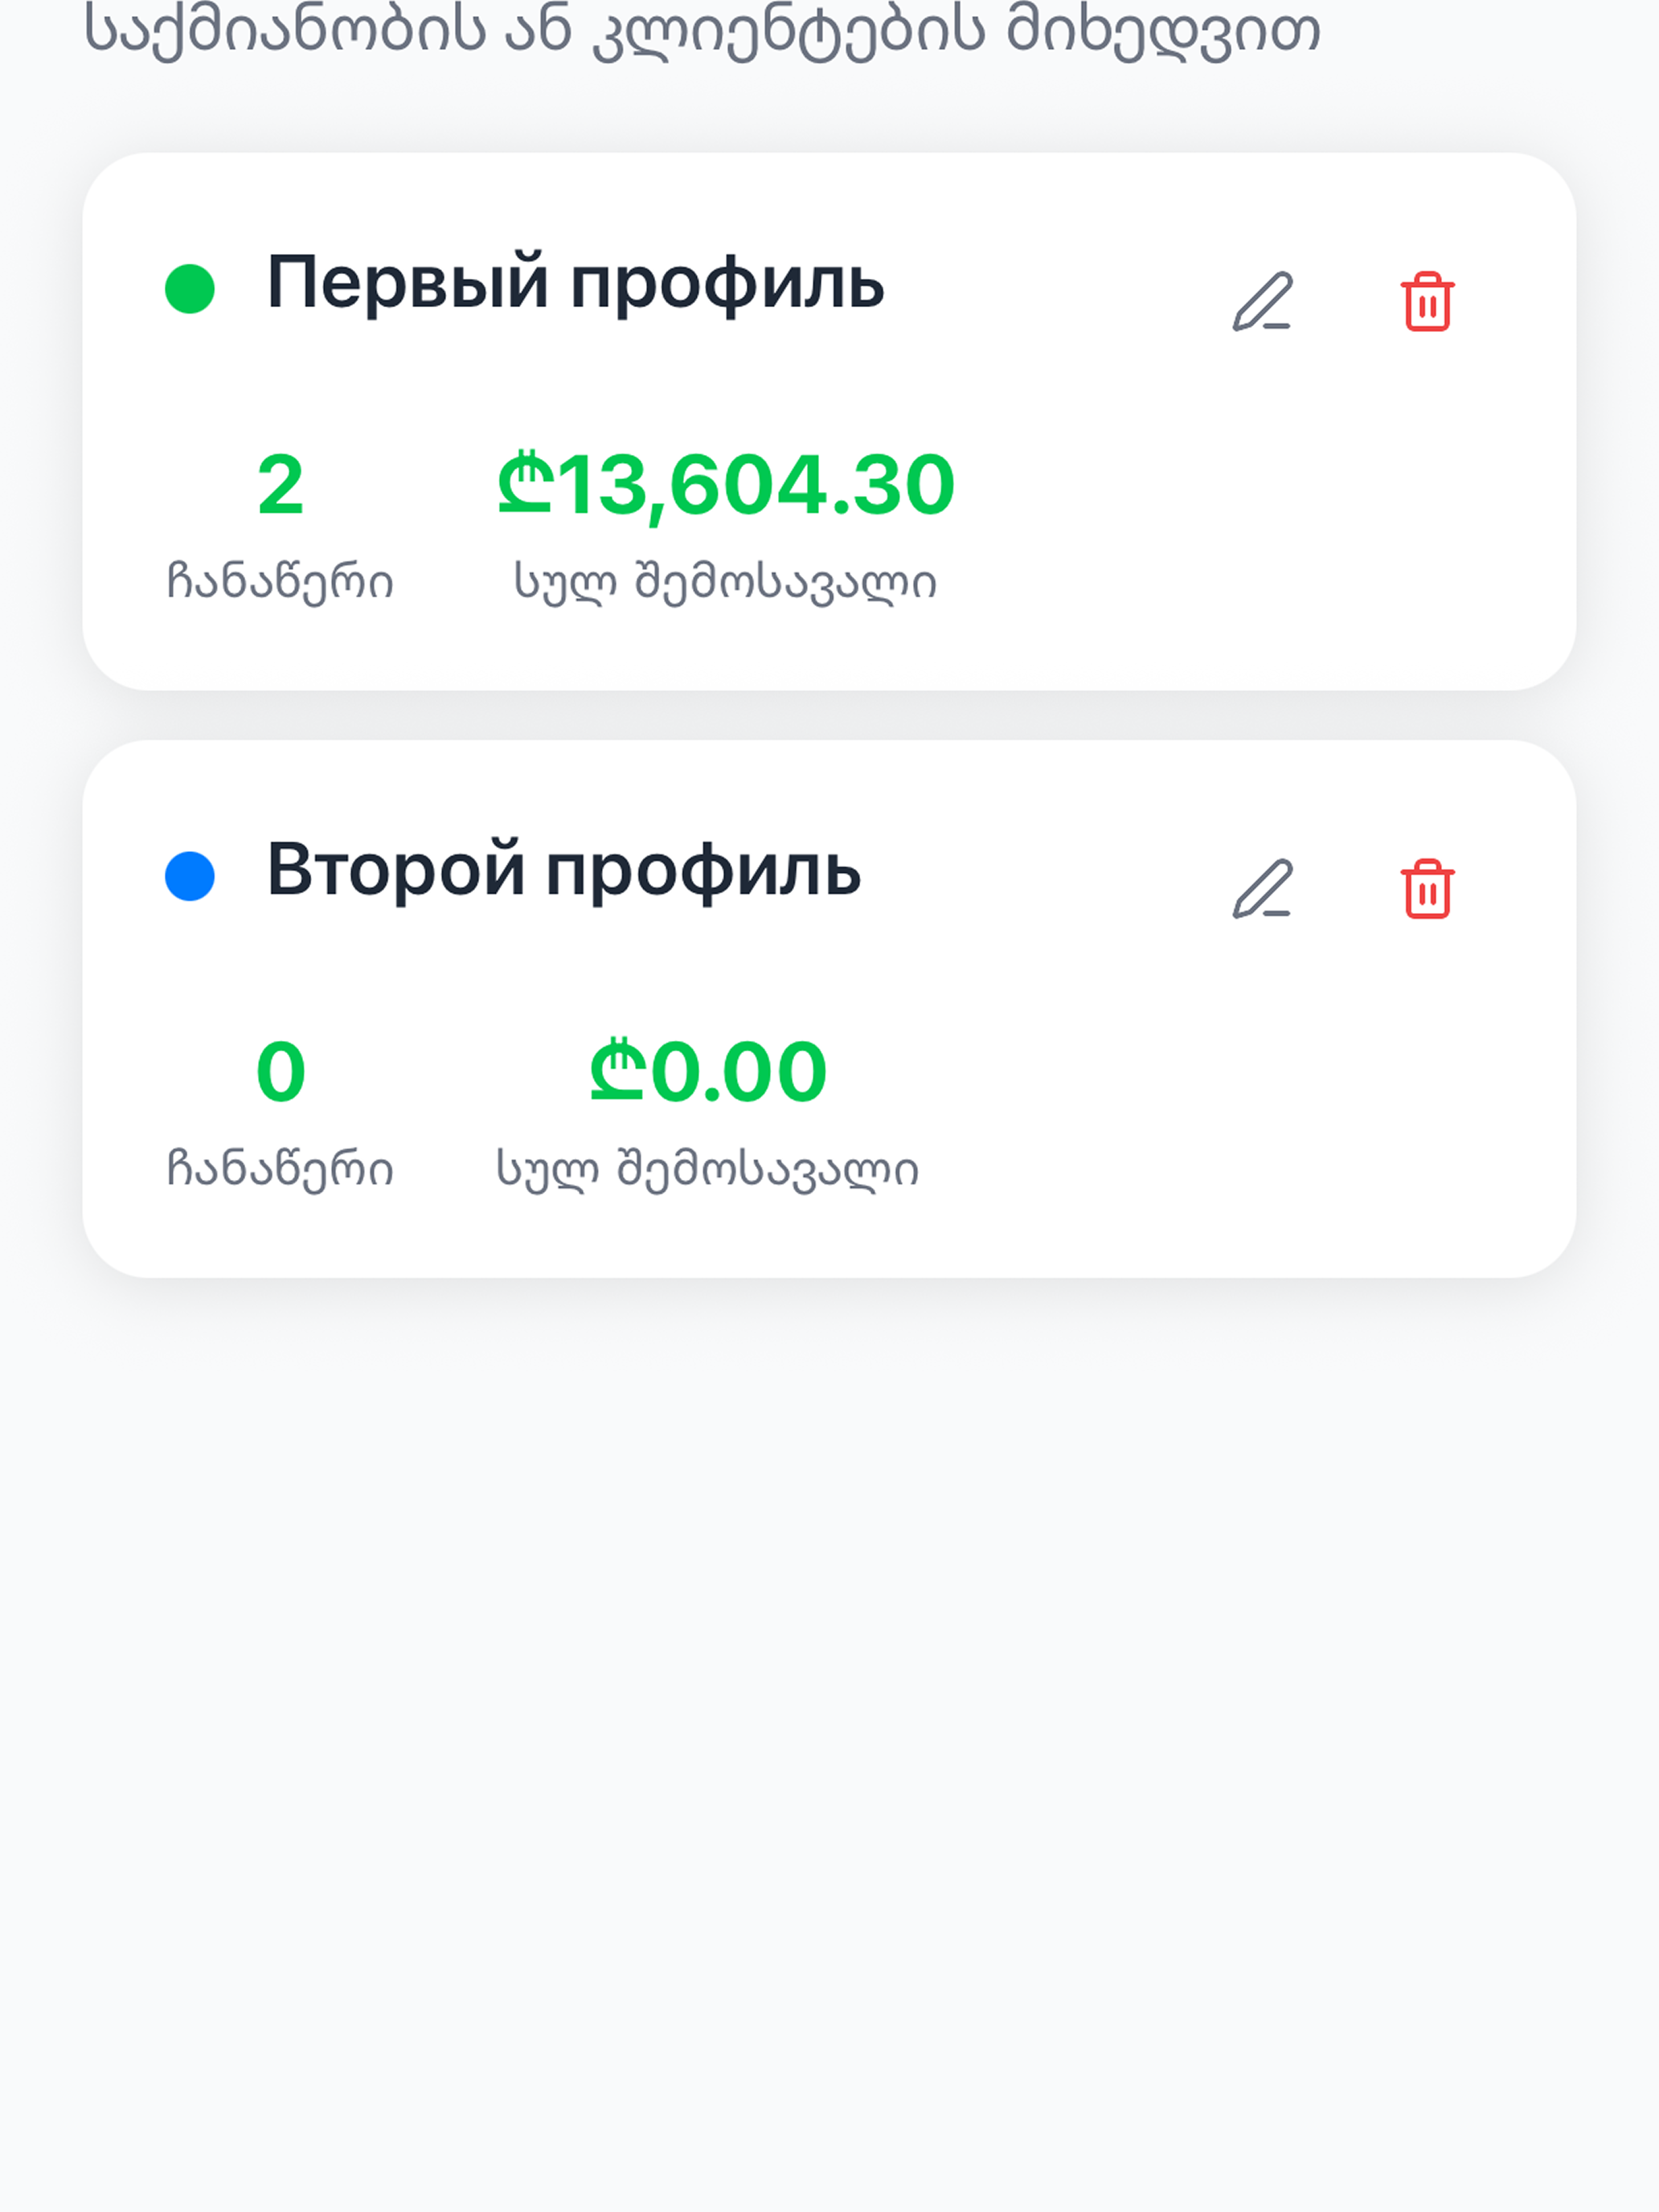Delete the Первый профиль profile
Image resolution: width=1659 pixels, height=2212 pixels.
(x=1427, y=301)
